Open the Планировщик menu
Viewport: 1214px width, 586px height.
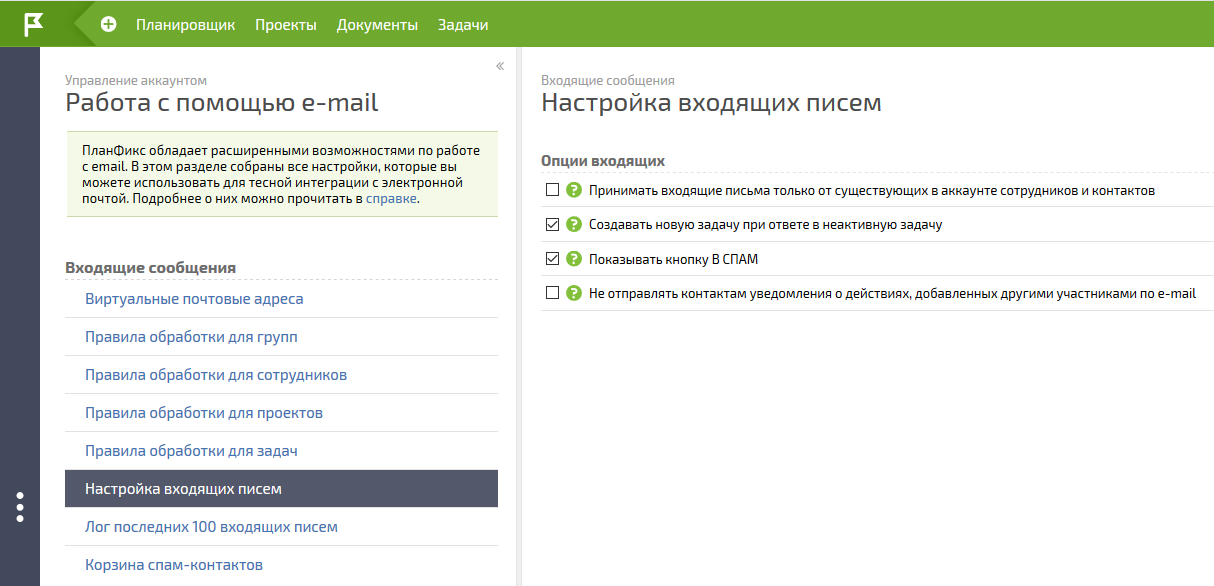point(186,25)
